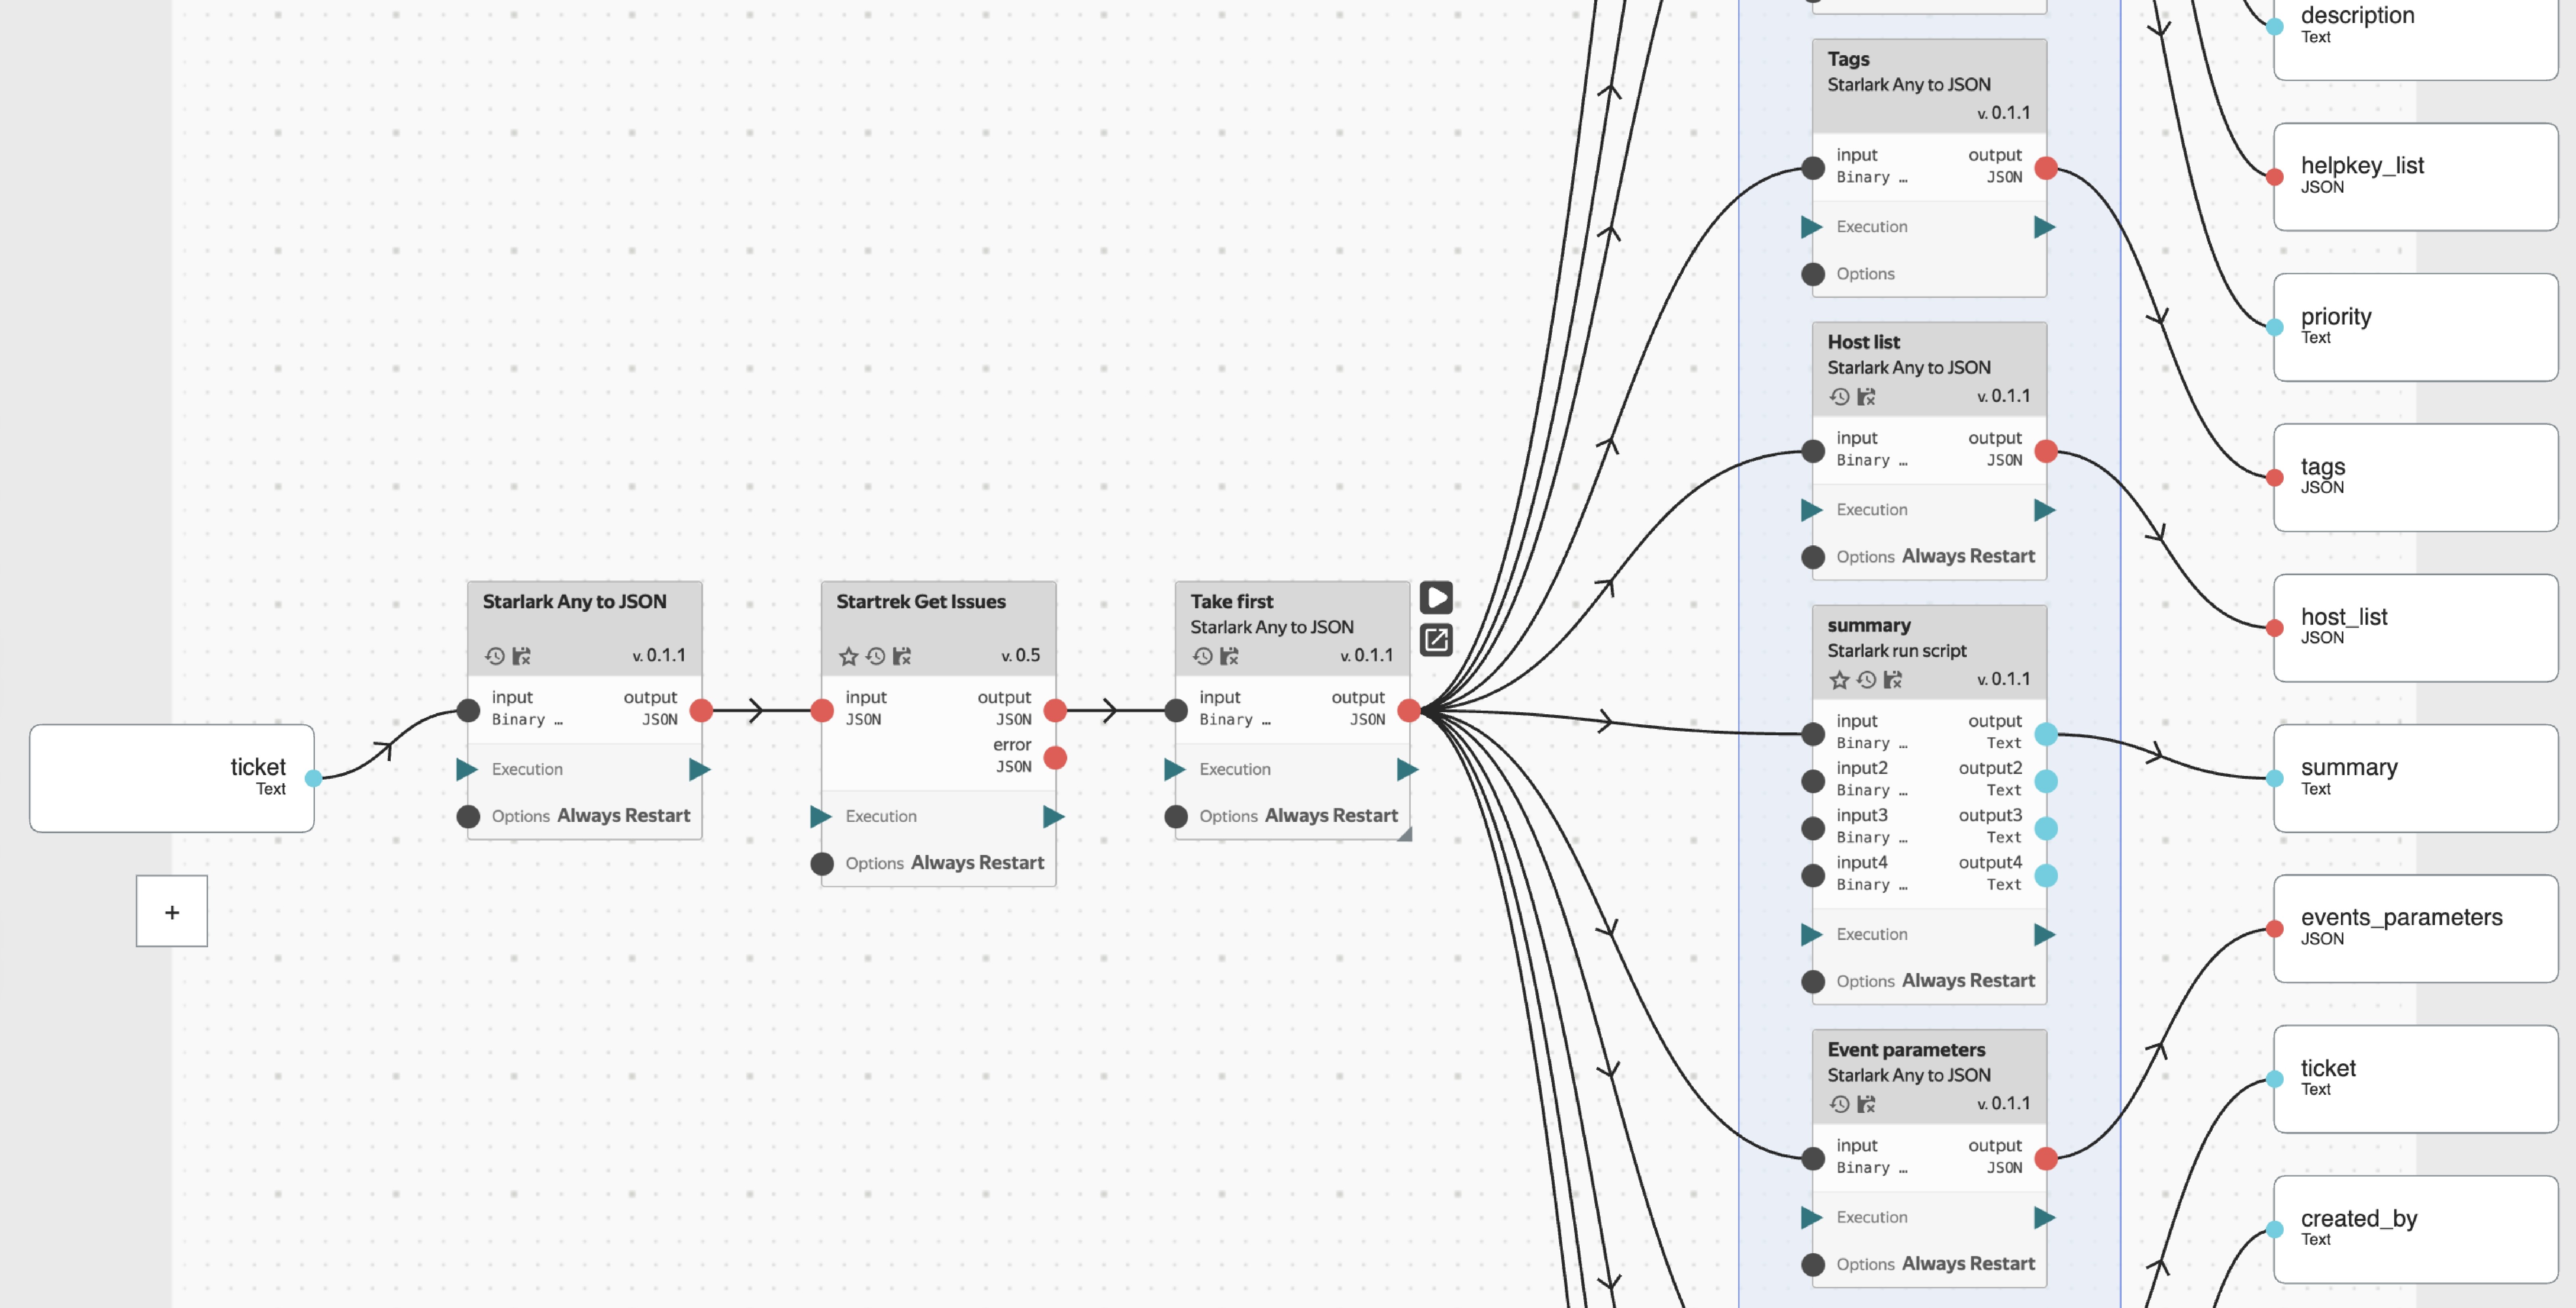
Task: Click the helpkey_list output block
Action: (x=2415, y=177)
